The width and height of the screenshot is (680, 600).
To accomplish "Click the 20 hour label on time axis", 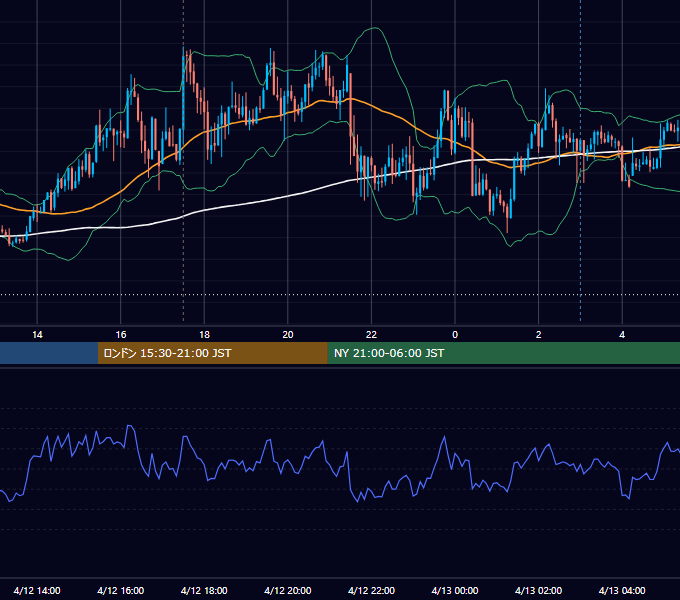I will click(x=288, y=335).
